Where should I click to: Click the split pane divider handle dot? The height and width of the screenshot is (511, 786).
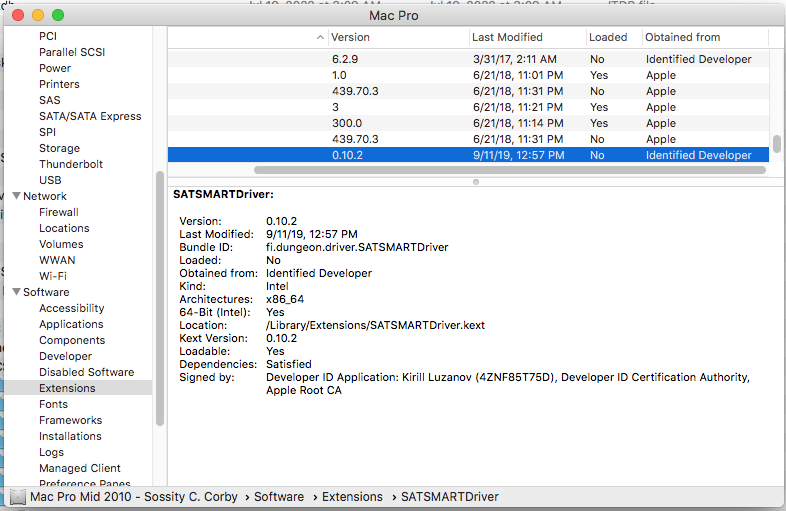click(476, 182)
